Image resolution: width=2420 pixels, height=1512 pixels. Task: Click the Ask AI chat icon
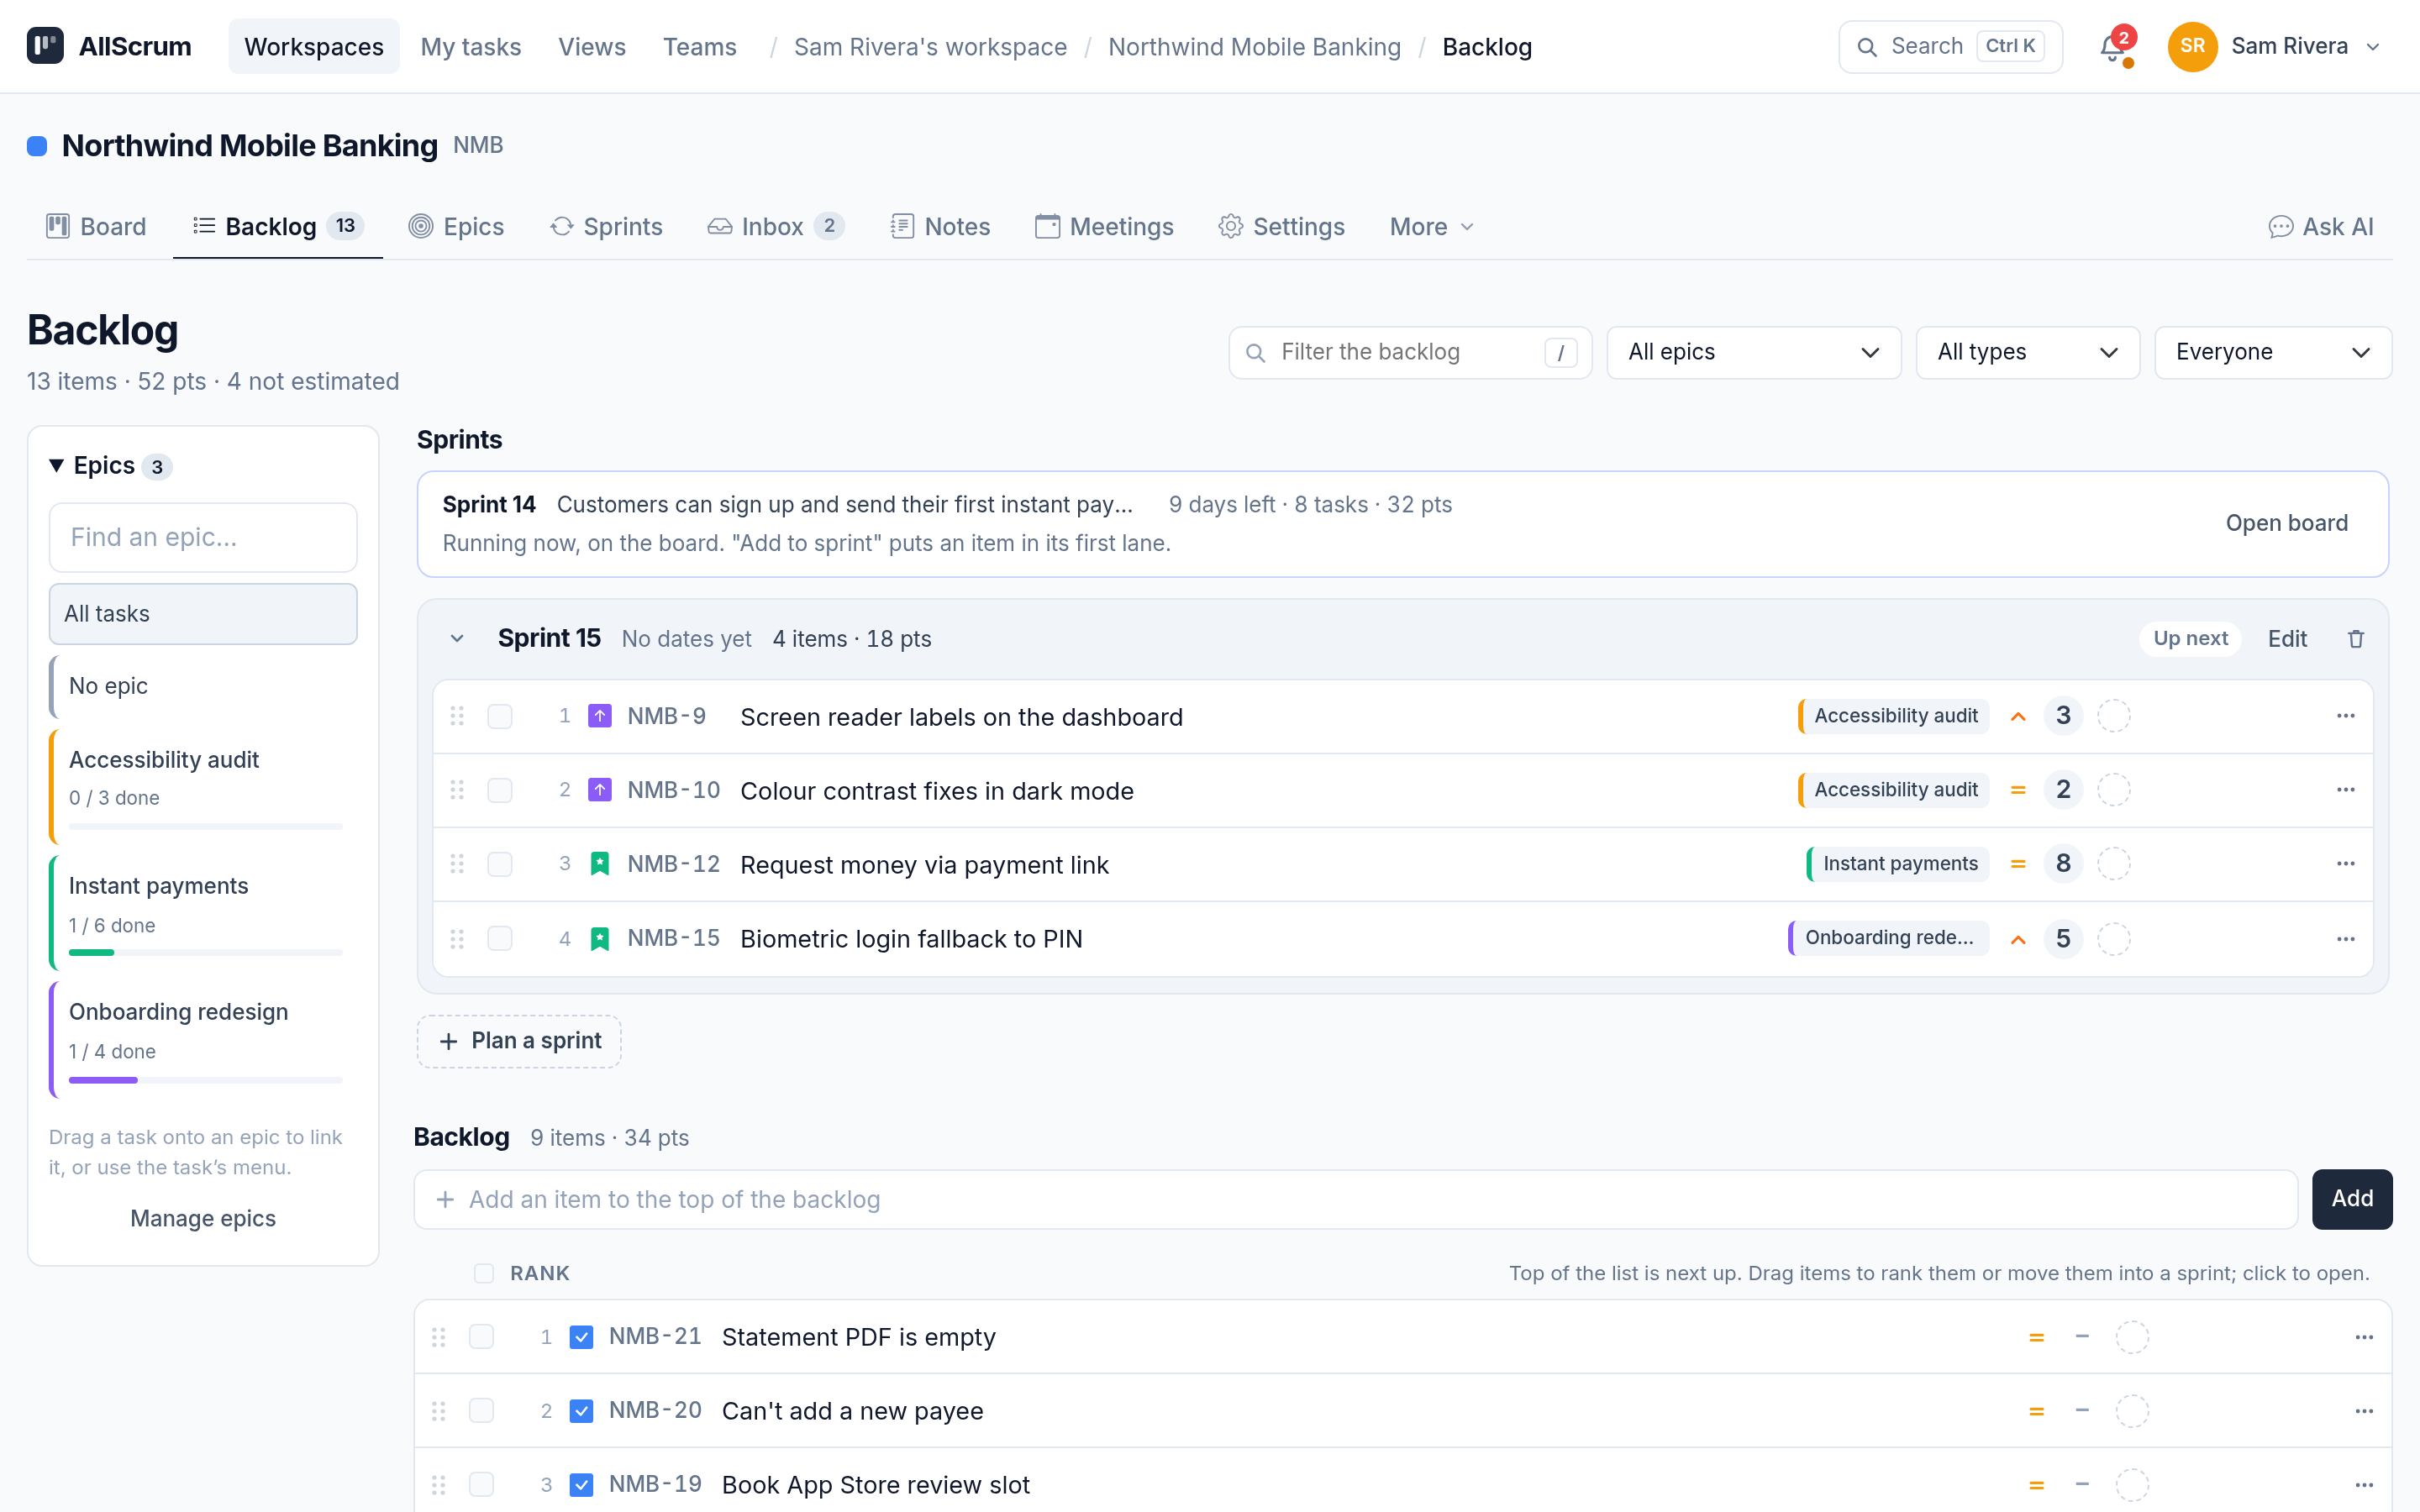[x=2281, y=227]
